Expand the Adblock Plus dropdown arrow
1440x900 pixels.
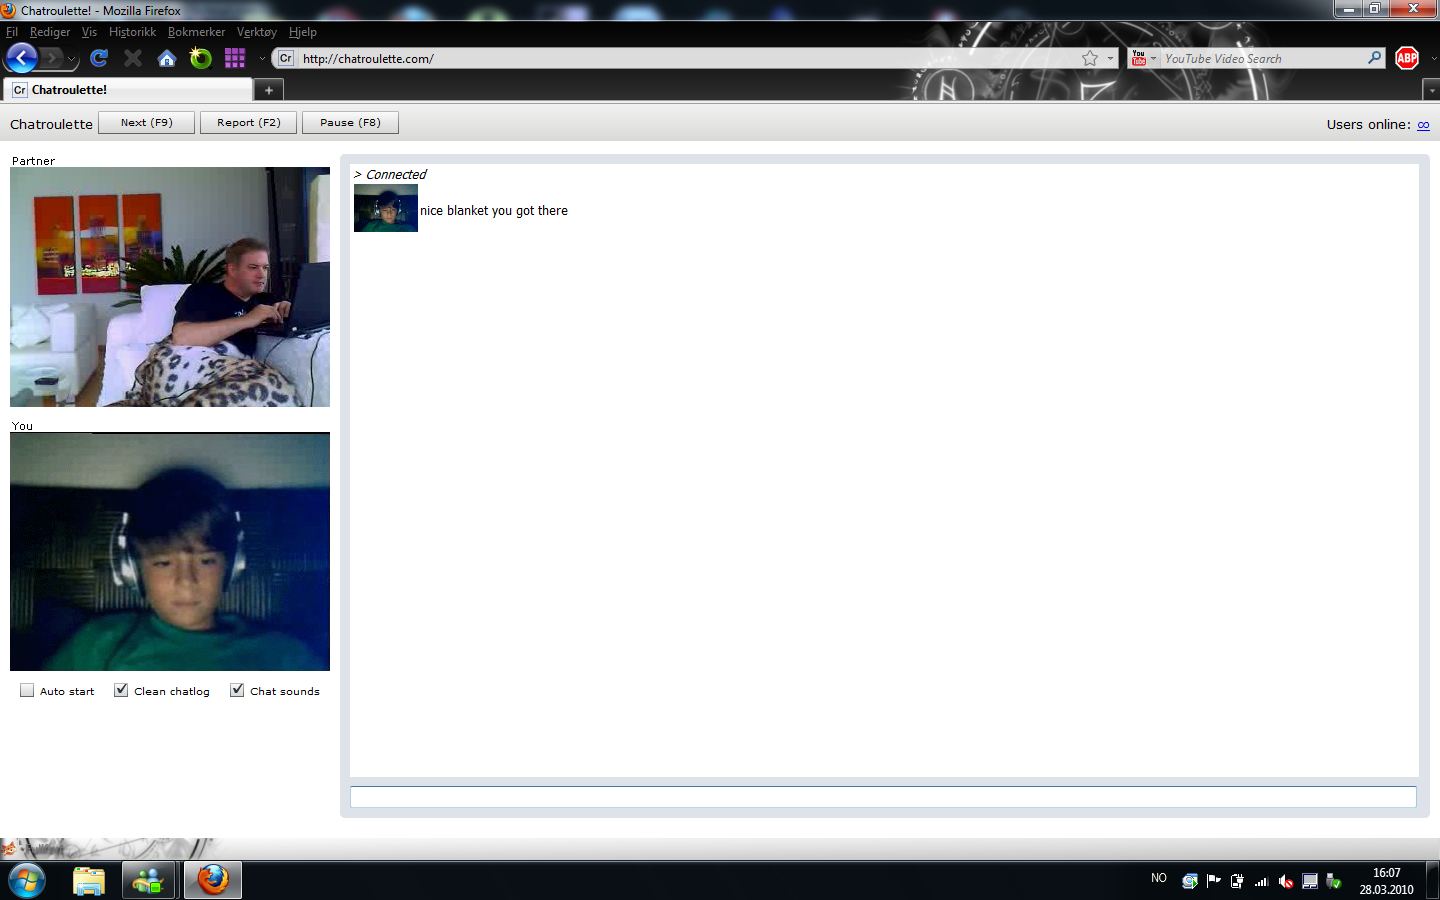(x=1433, y=59)
